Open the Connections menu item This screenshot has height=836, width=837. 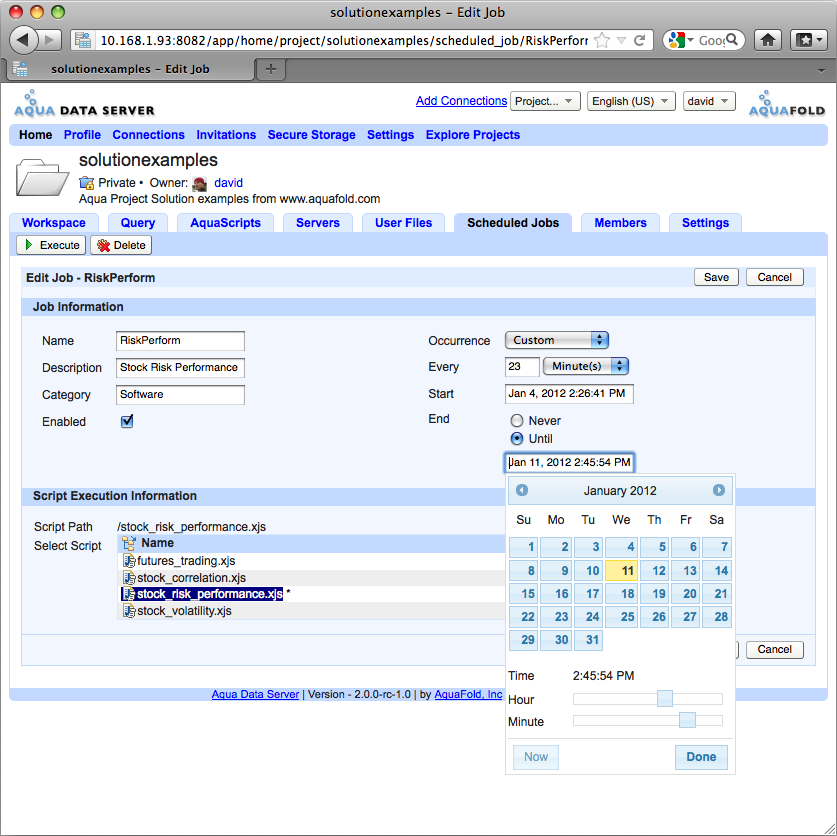pos(148,135)
